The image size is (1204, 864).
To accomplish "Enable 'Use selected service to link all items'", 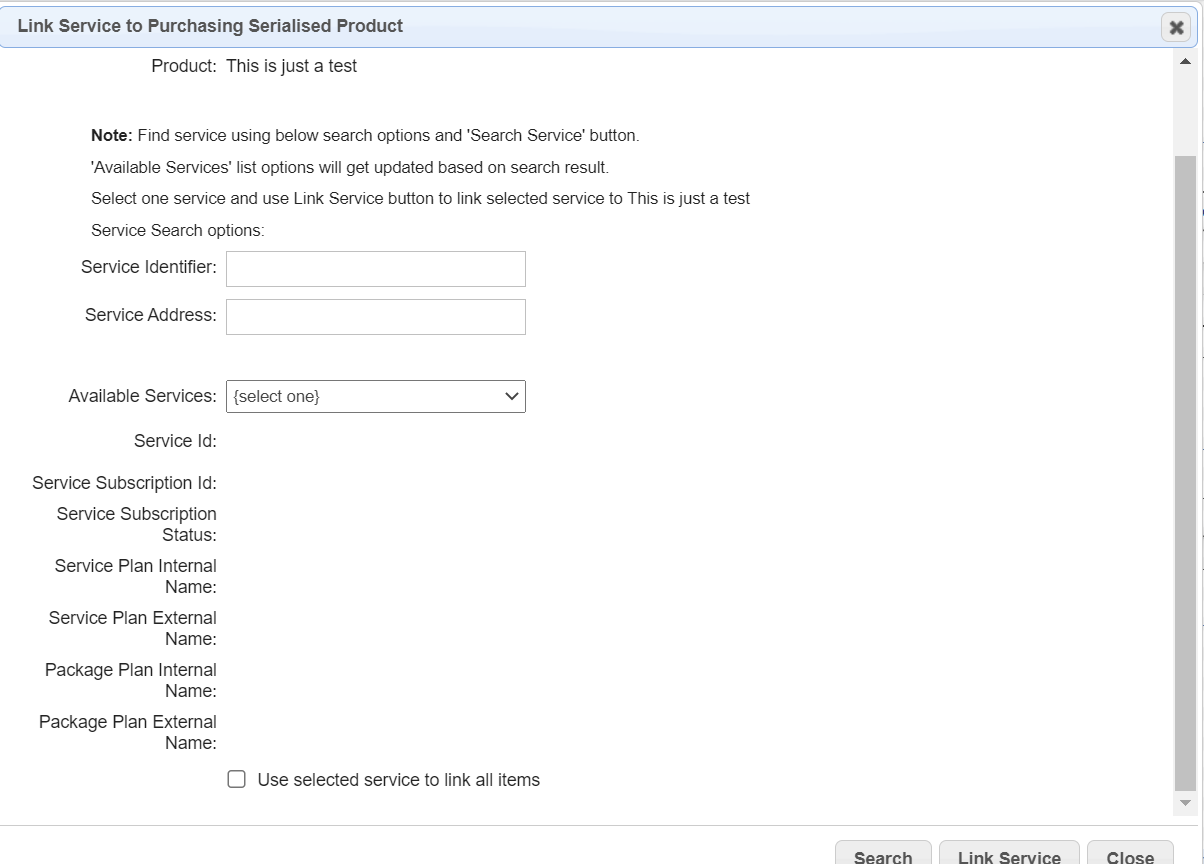I will pos(237,780).
